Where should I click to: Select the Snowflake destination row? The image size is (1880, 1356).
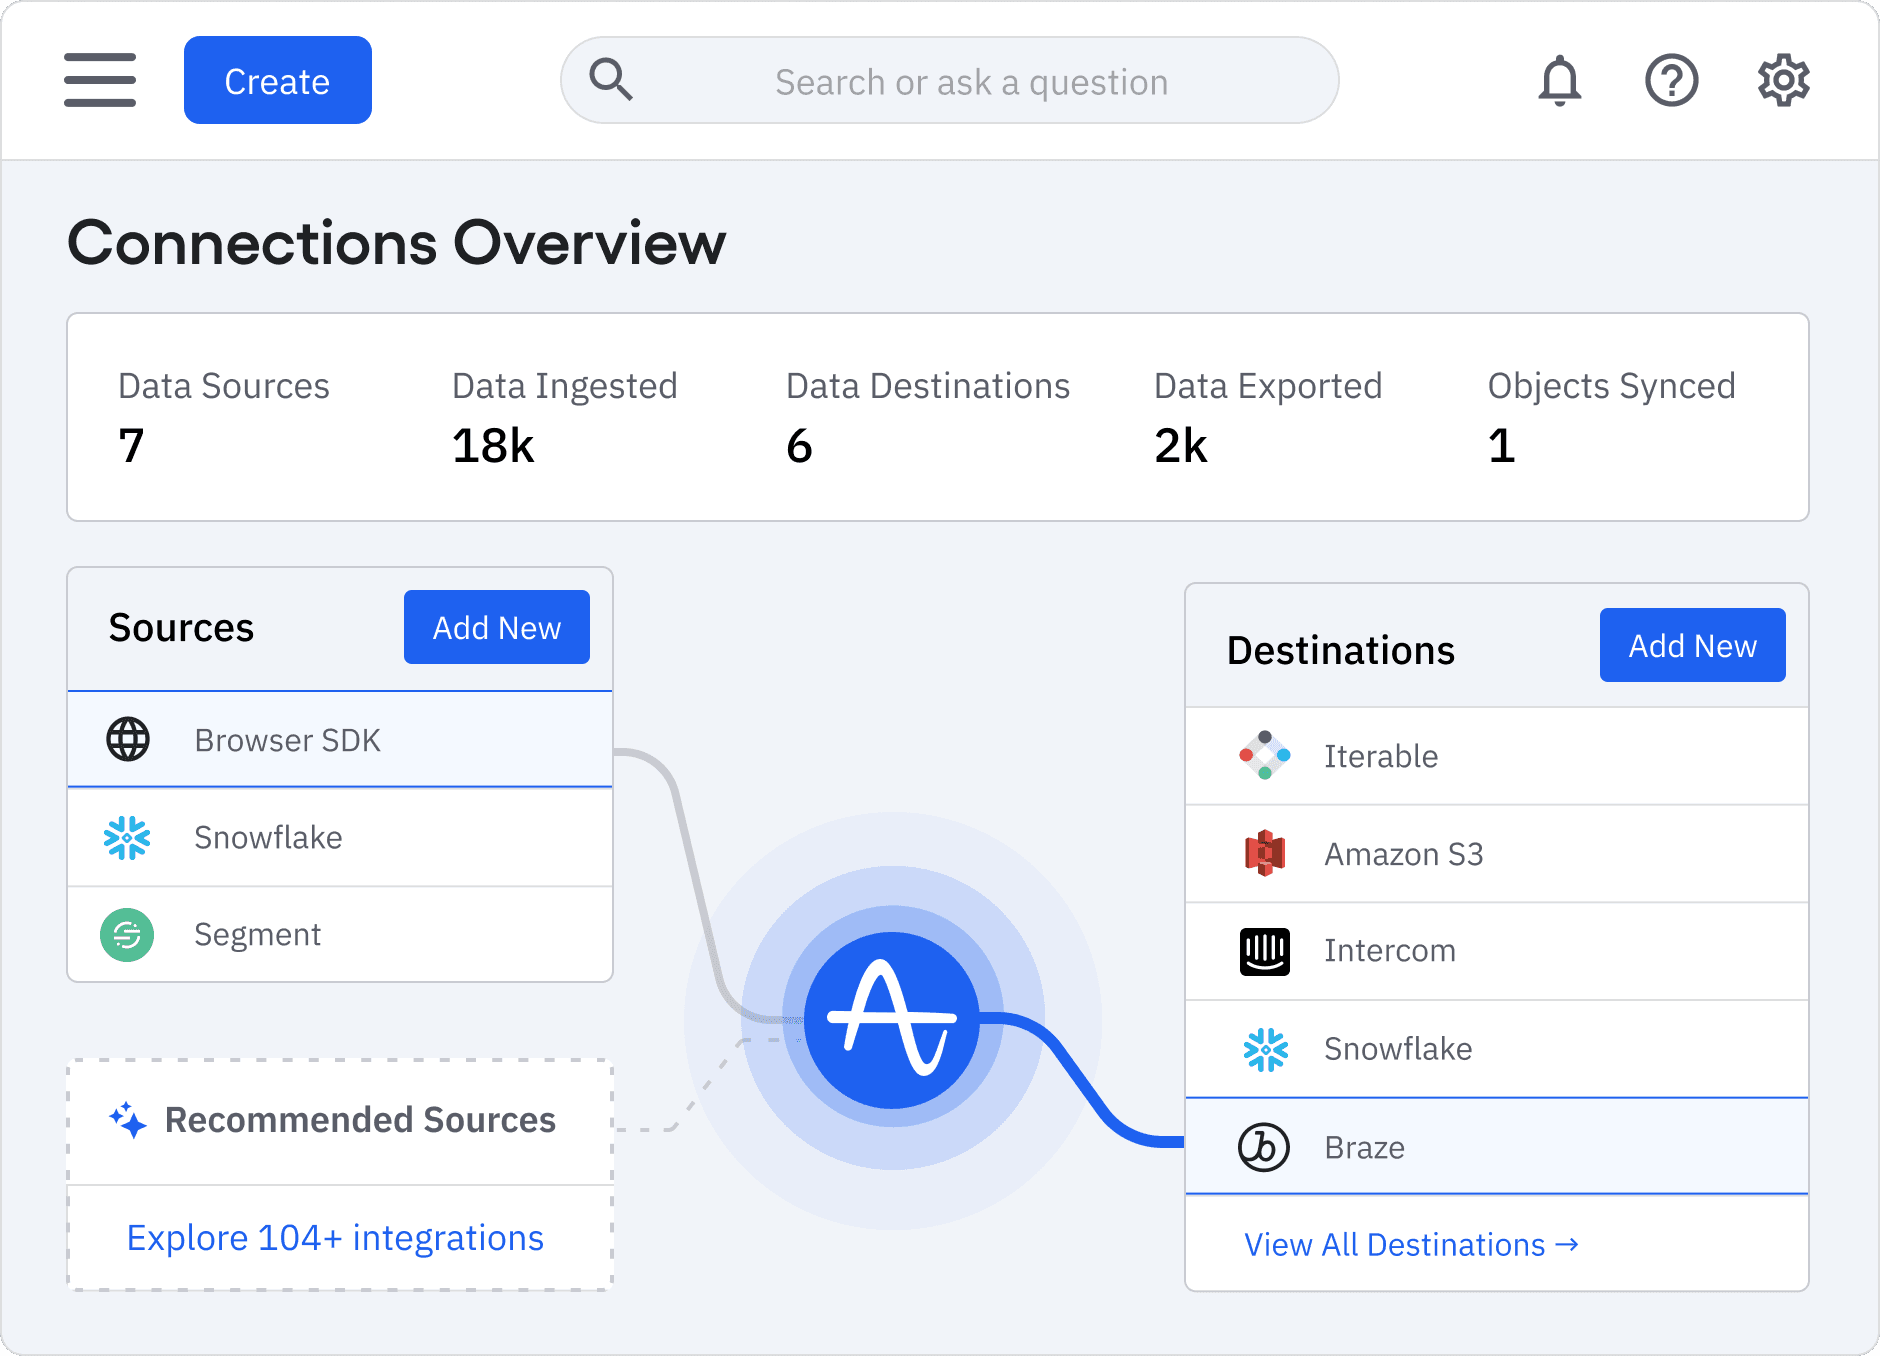(1496, 1049)
